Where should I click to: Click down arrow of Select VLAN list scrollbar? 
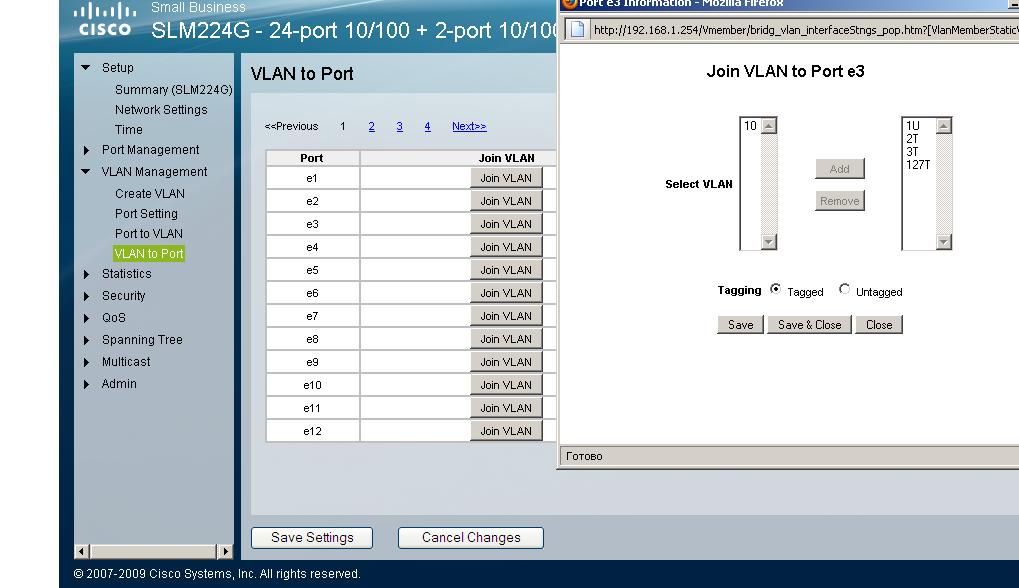pos(769,242)
